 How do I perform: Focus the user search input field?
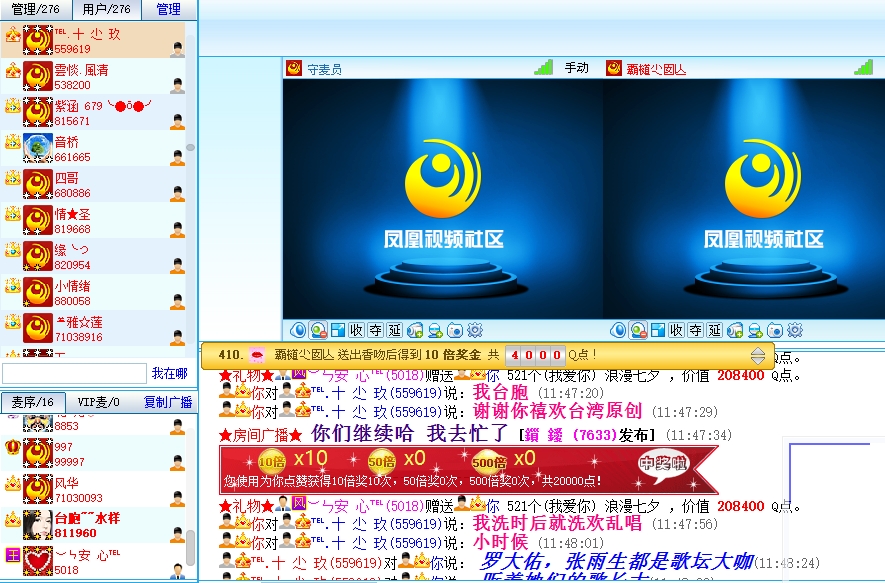pos(75,374)
